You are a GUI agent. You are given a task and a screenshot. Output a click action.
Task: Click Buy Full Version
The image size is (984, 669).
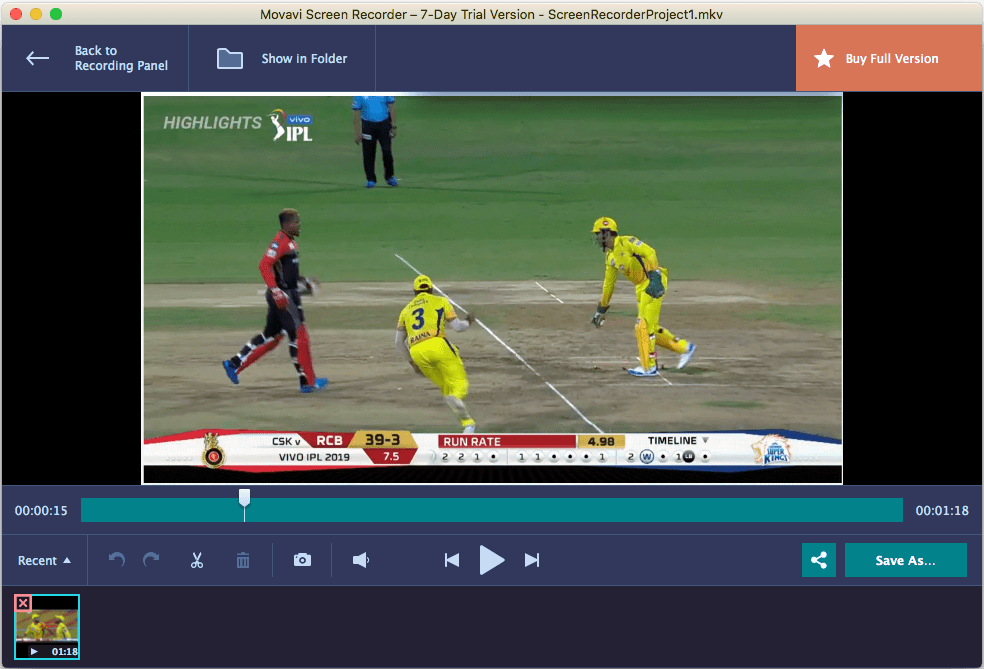tap(889, 58)
